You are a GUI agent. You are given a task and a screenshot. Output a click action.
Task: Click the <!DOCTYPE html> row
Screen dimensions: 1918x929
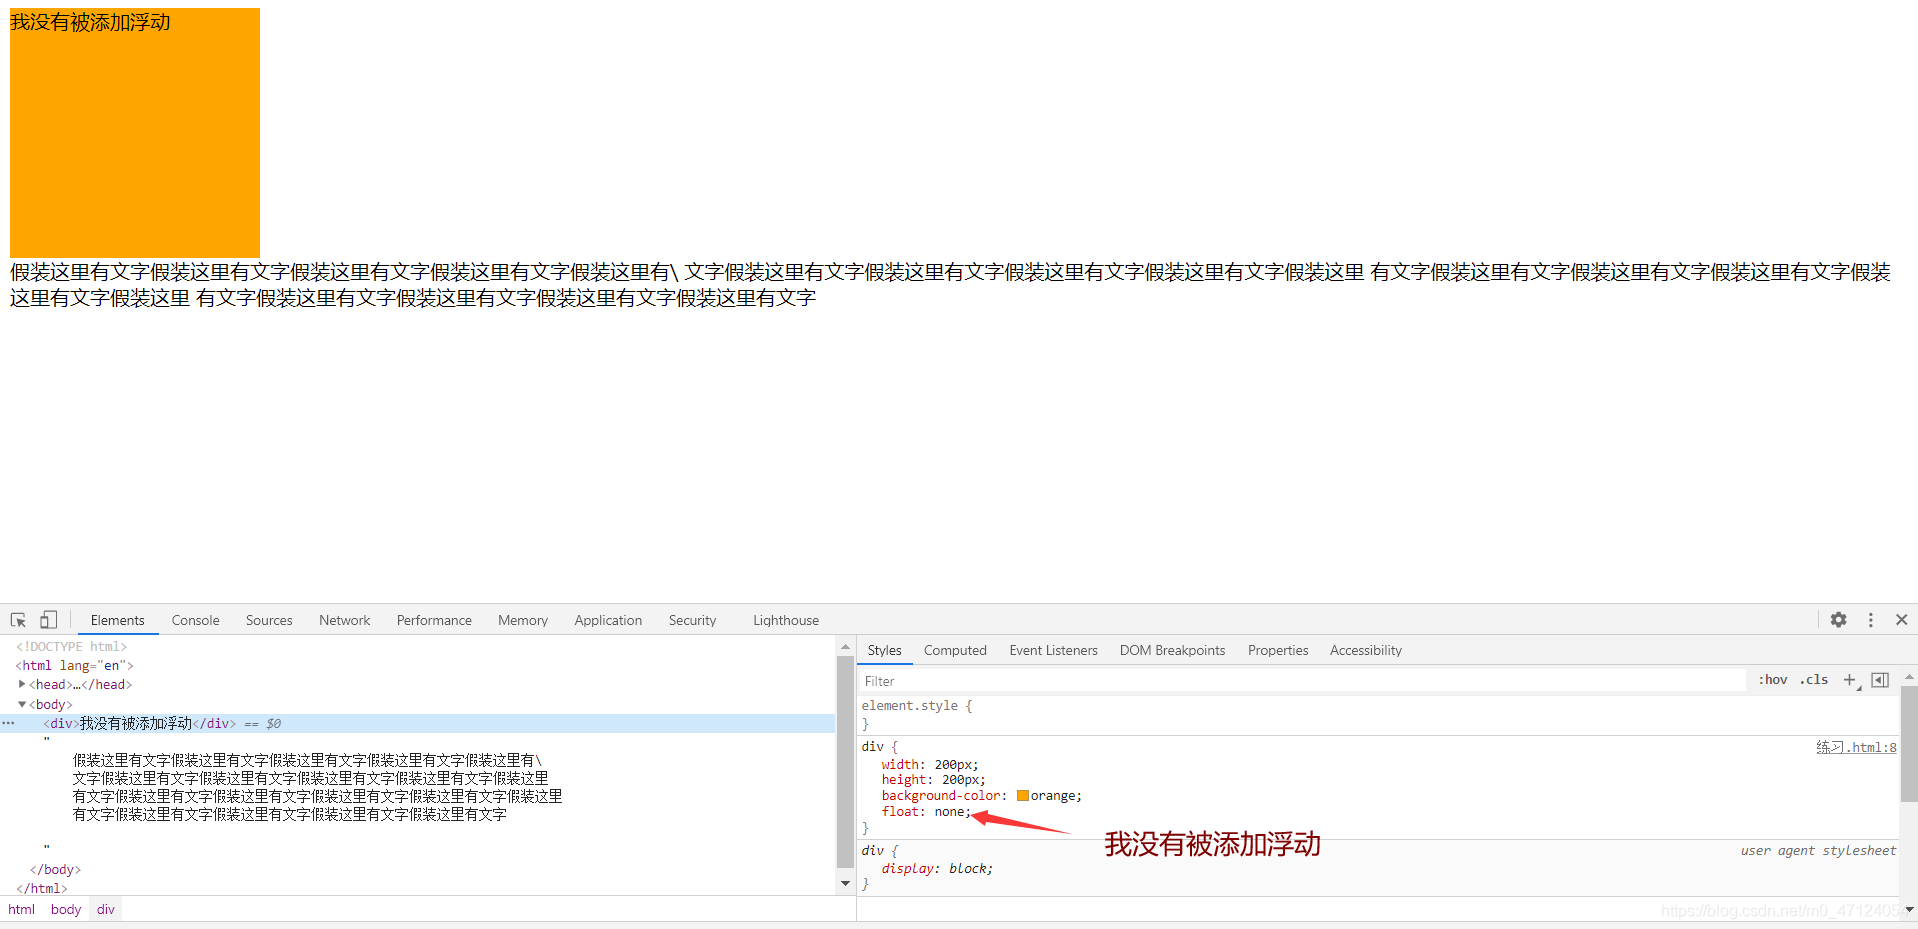71,646
